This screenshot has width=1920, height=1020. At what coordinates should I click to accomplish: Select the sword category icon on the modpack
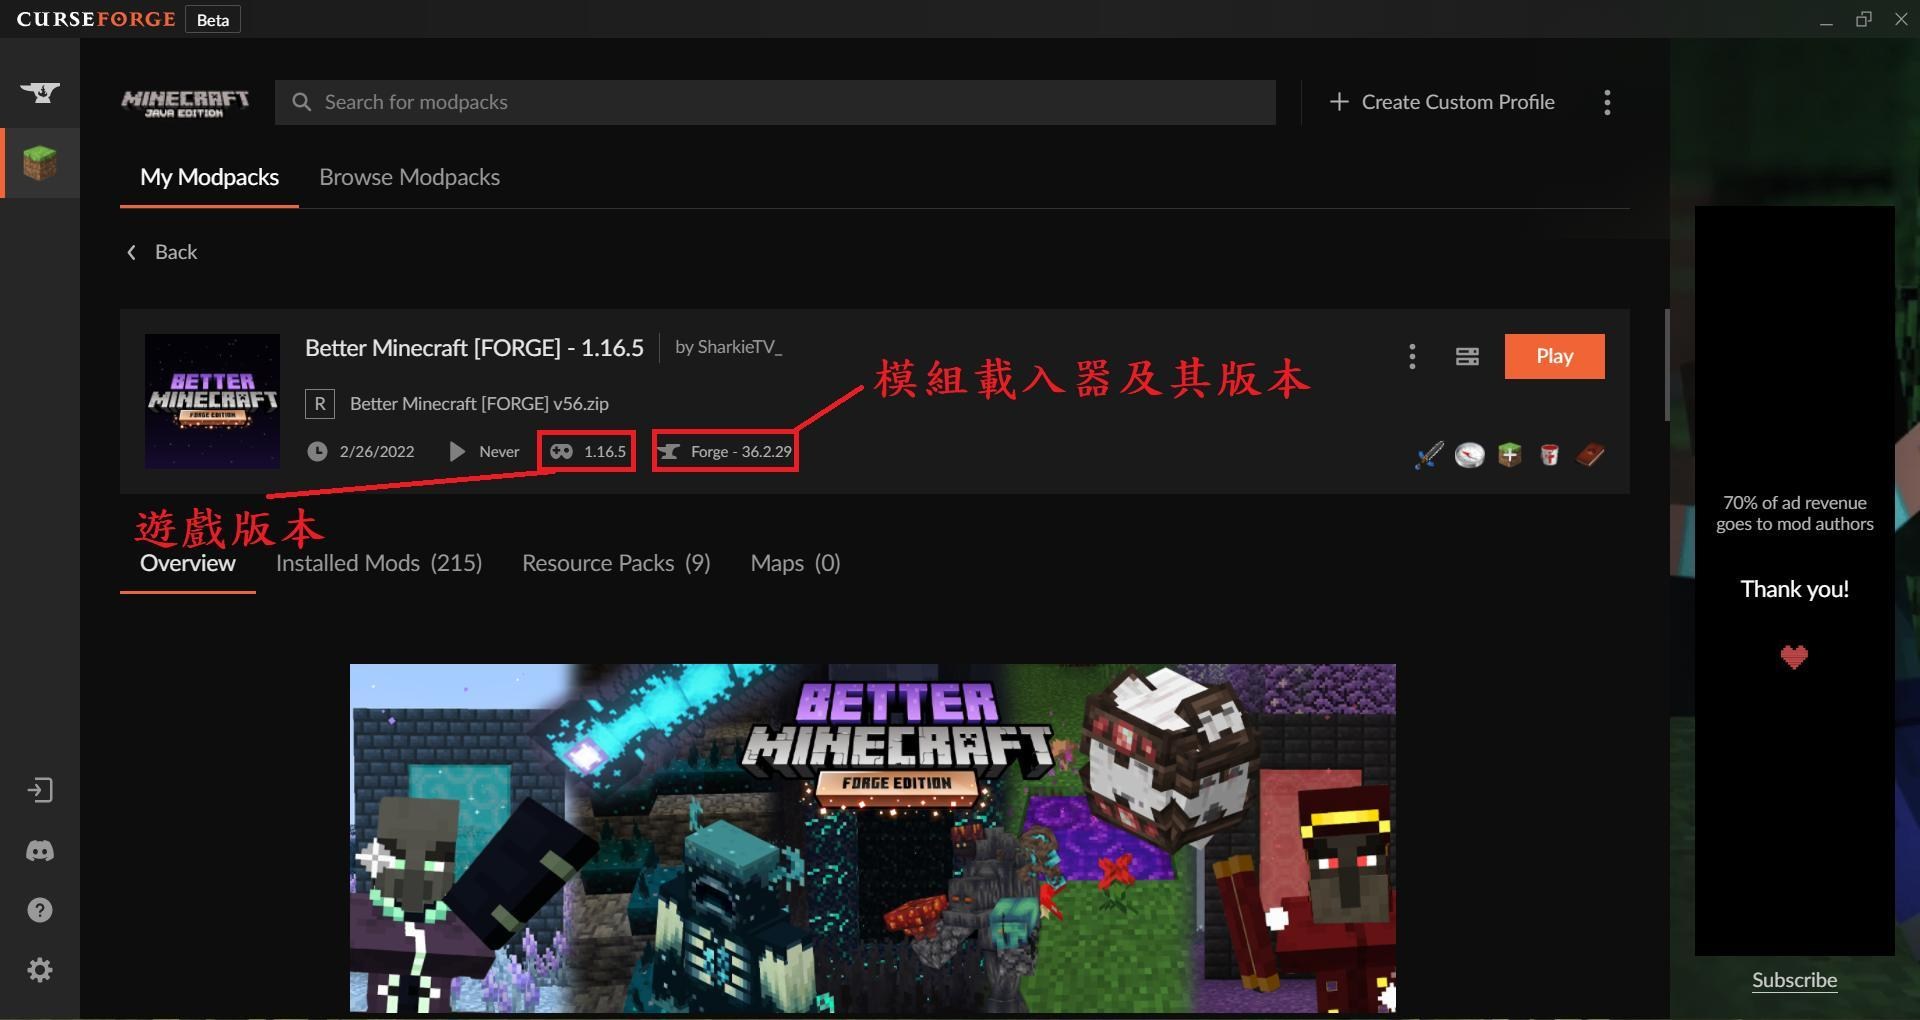[x=1428, y=454]
